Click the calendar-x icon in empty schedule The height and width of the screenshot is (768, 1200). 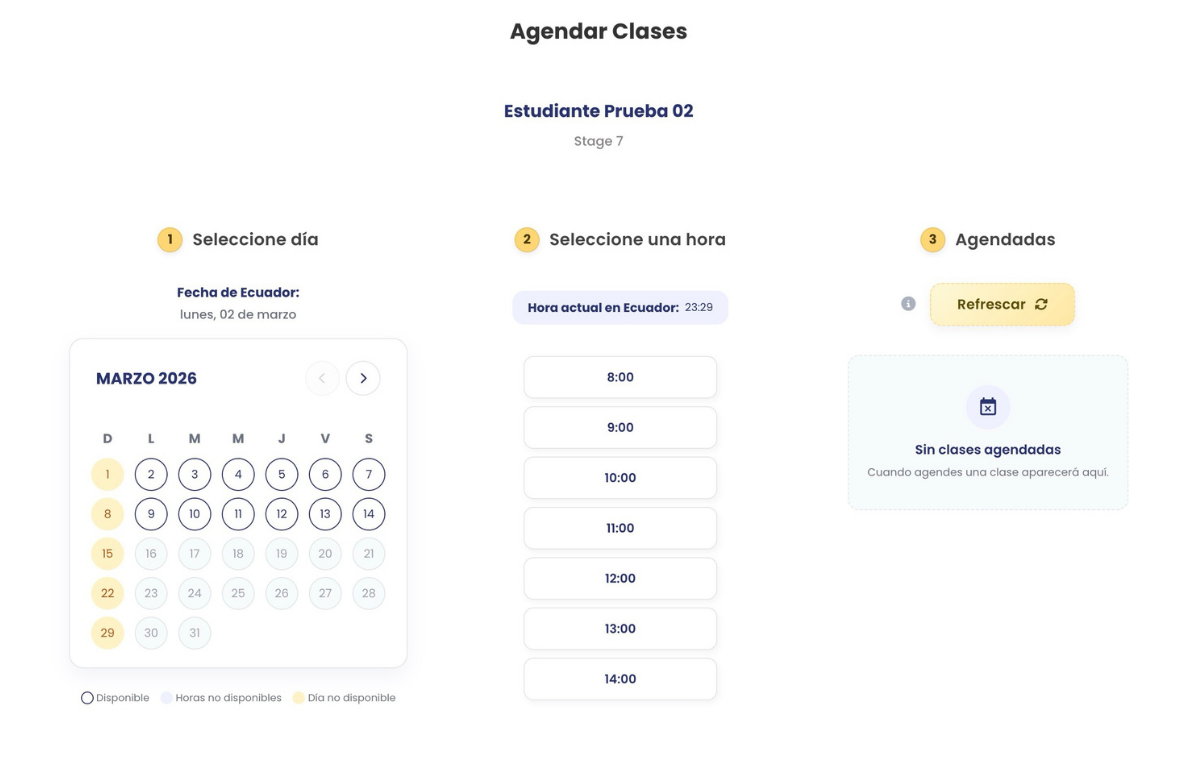tap(988, 407)
